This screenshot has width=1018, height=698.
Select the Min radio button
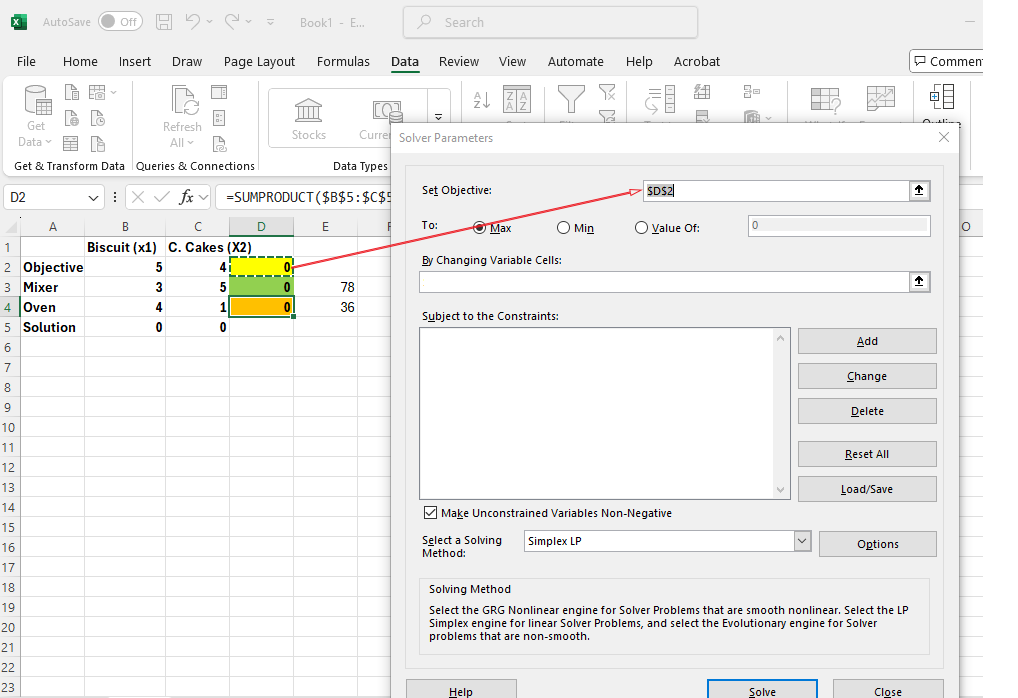tap(564, 228)
